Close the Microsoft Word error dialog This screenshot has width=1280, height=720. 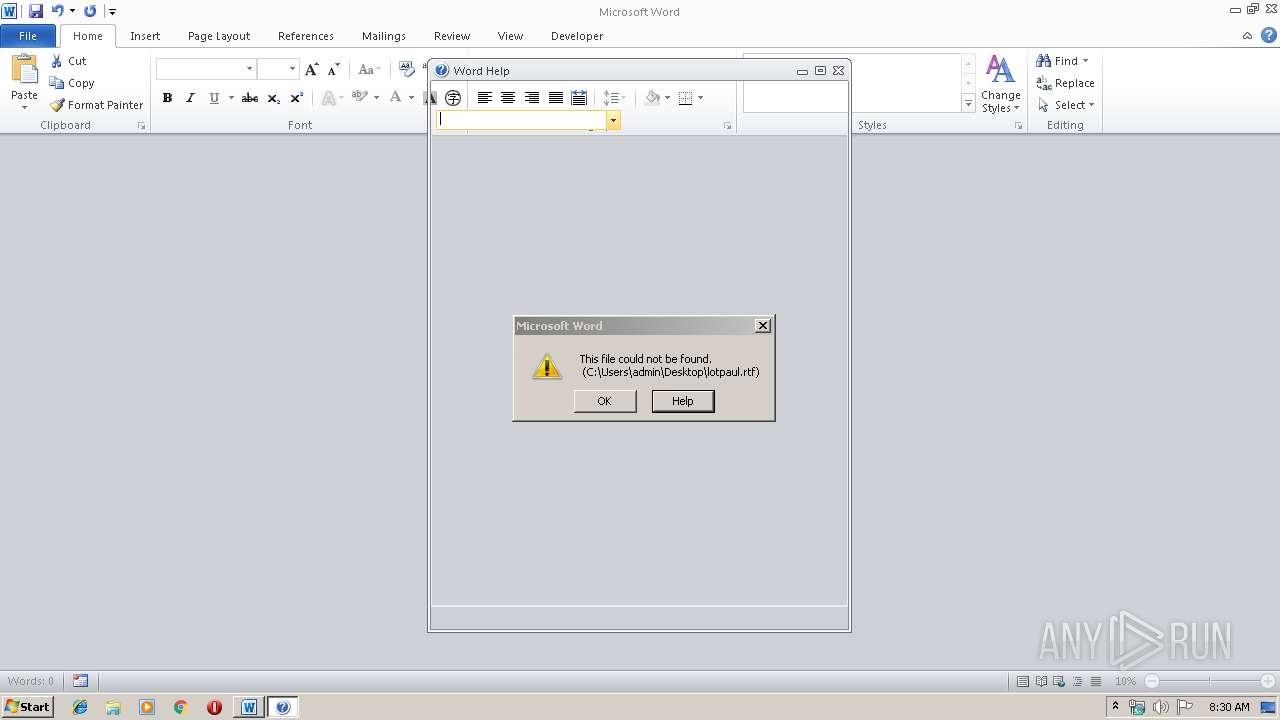click(763, 325)
